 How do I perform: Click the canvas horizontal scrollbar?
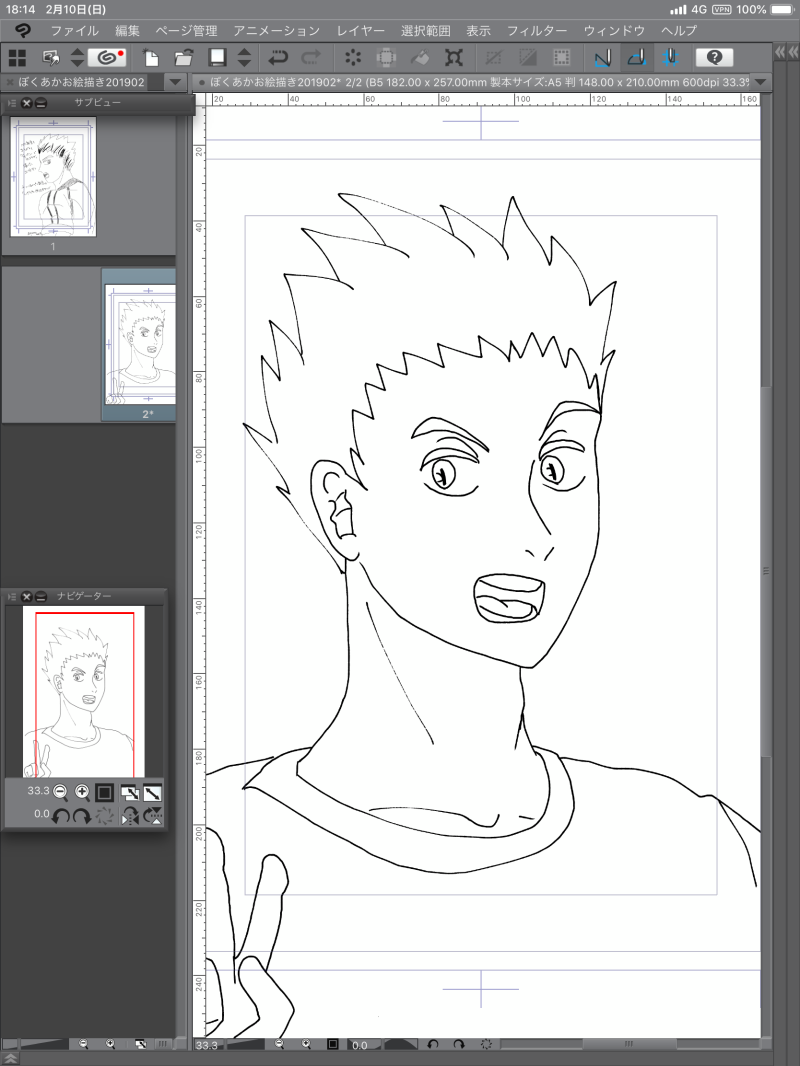[x=629, y=1044]
